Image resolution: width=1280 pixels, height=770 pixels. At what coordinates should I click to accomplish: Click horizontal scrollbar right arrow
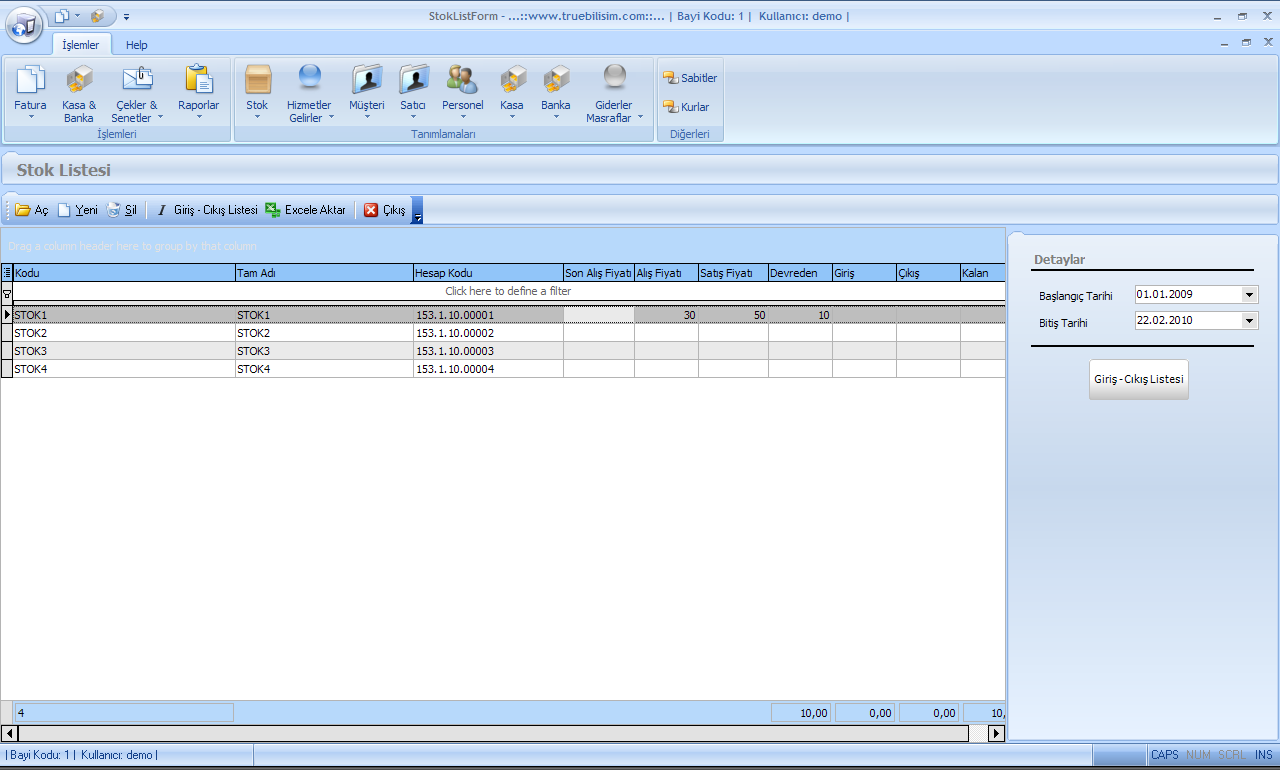(x=996, y=734)
